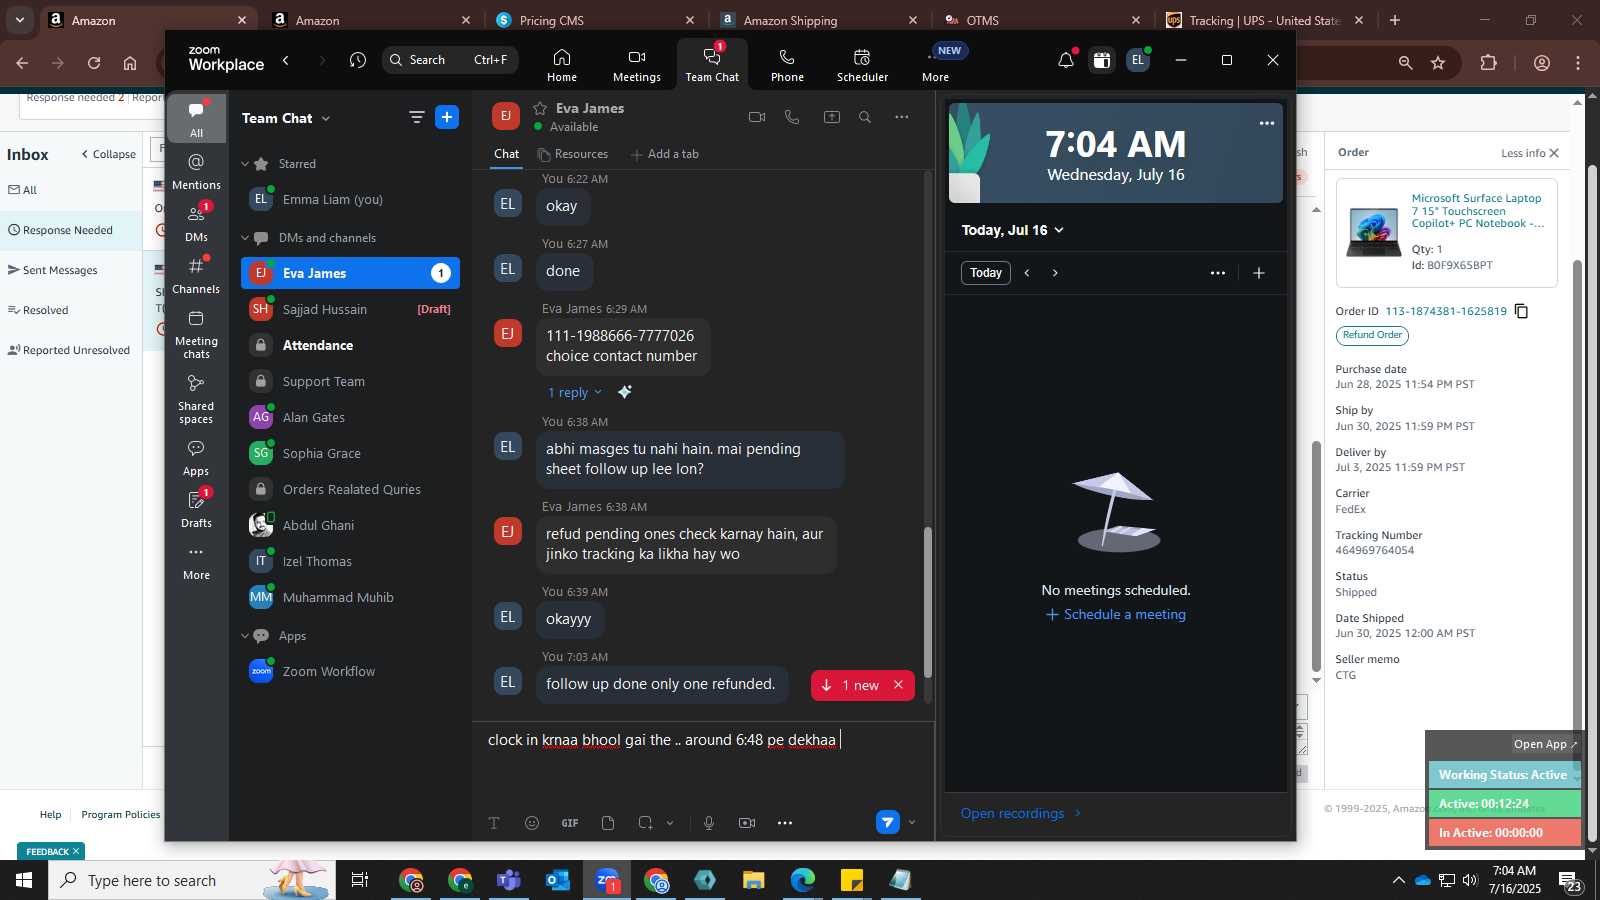This screenshot has height=900, width=1600.
Task: Search within Eva James chat
Action: [865, 117]
